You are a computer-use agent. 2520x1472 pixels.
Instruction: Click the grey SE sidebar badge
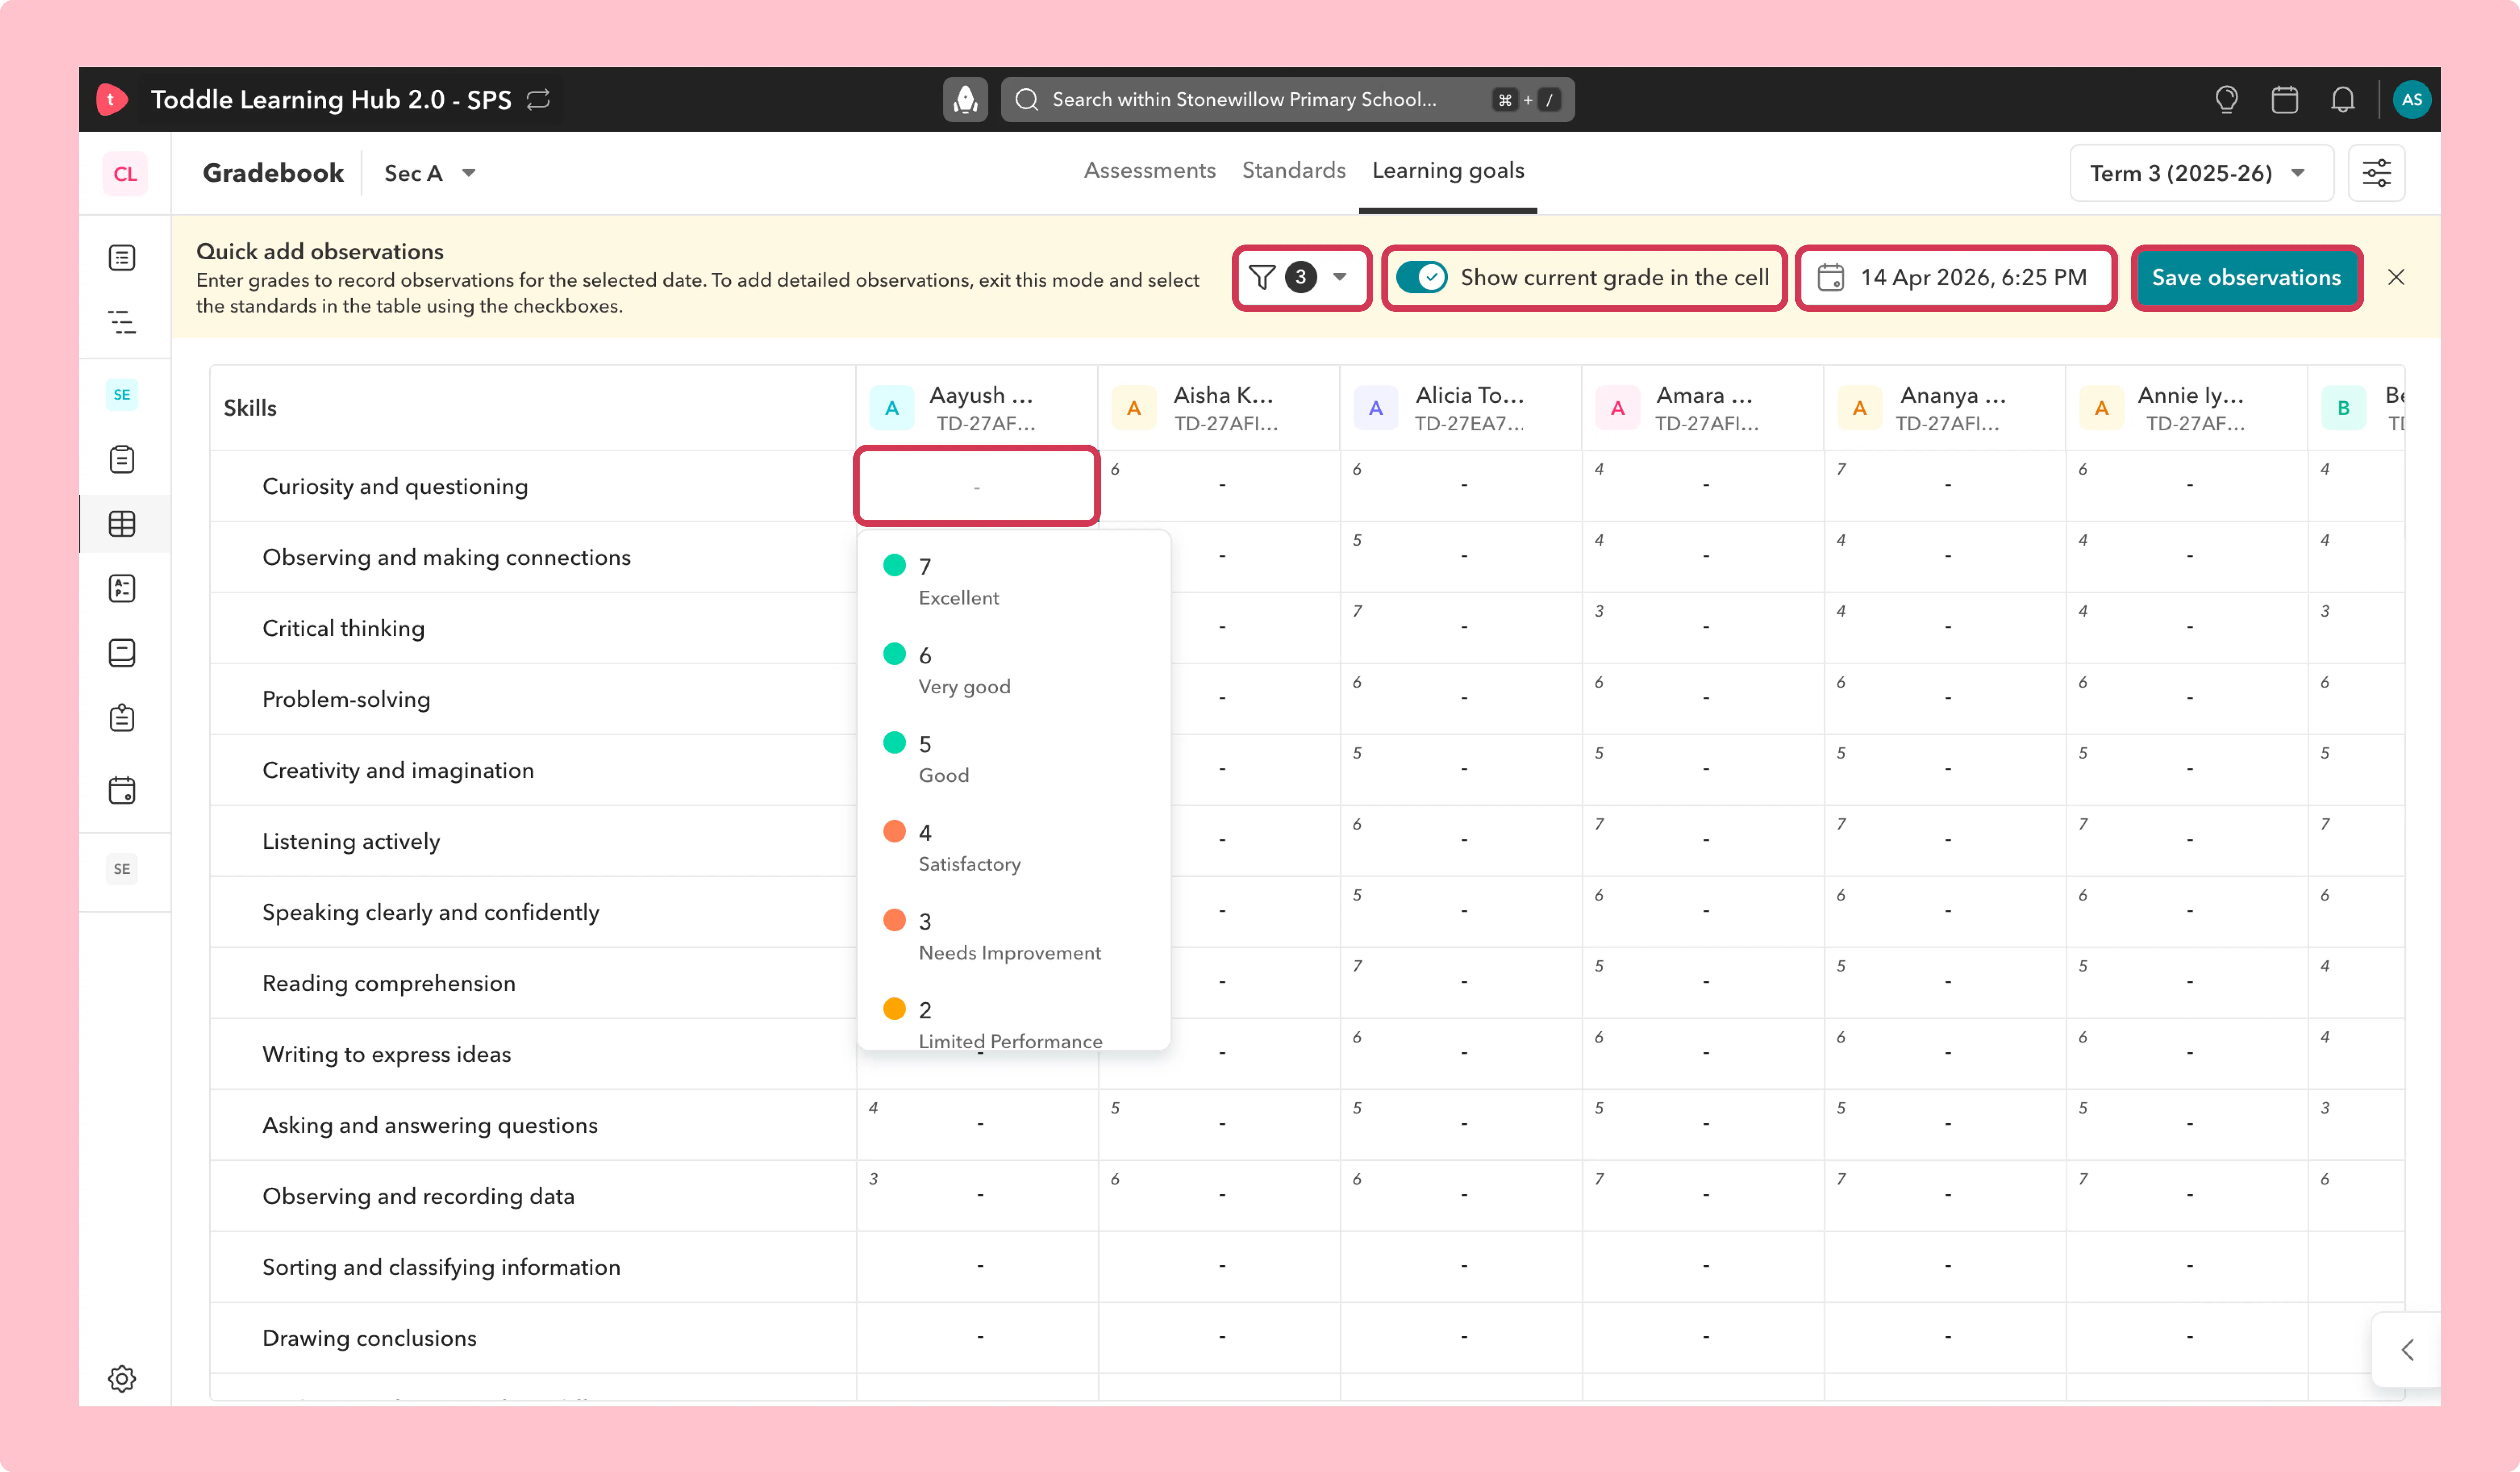click(x=122, y=868)
